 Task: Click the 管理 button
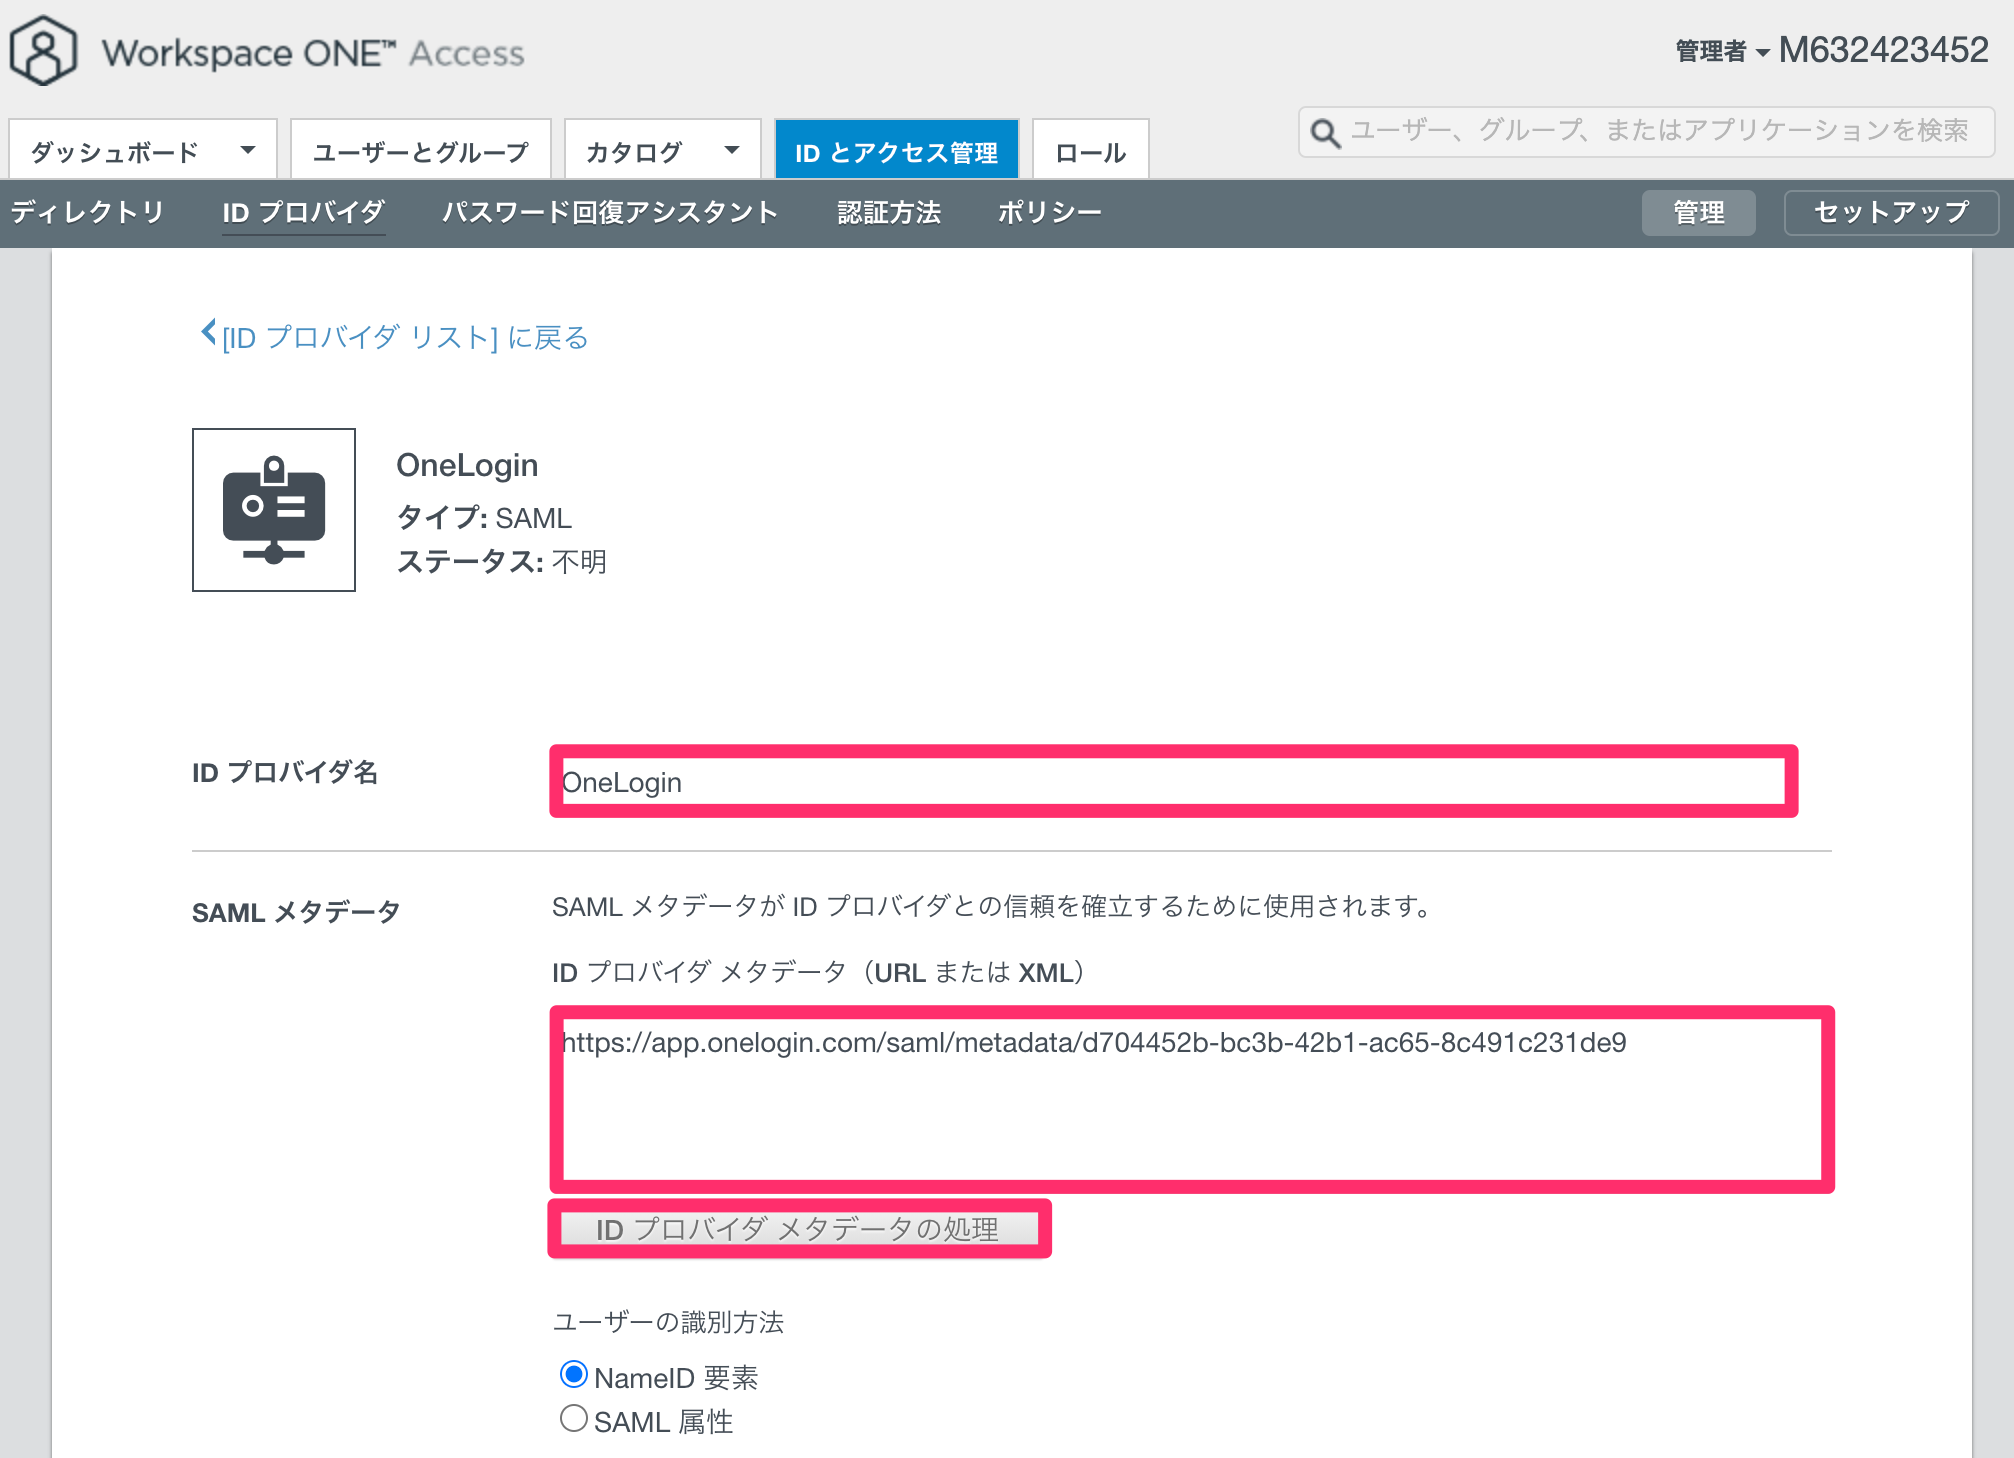point(1699,213)
